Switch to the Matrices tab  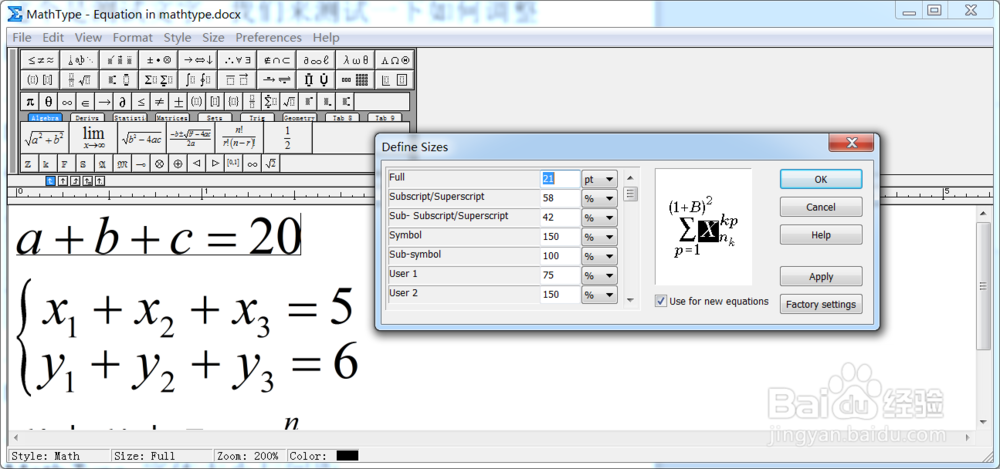pos(172,118)
